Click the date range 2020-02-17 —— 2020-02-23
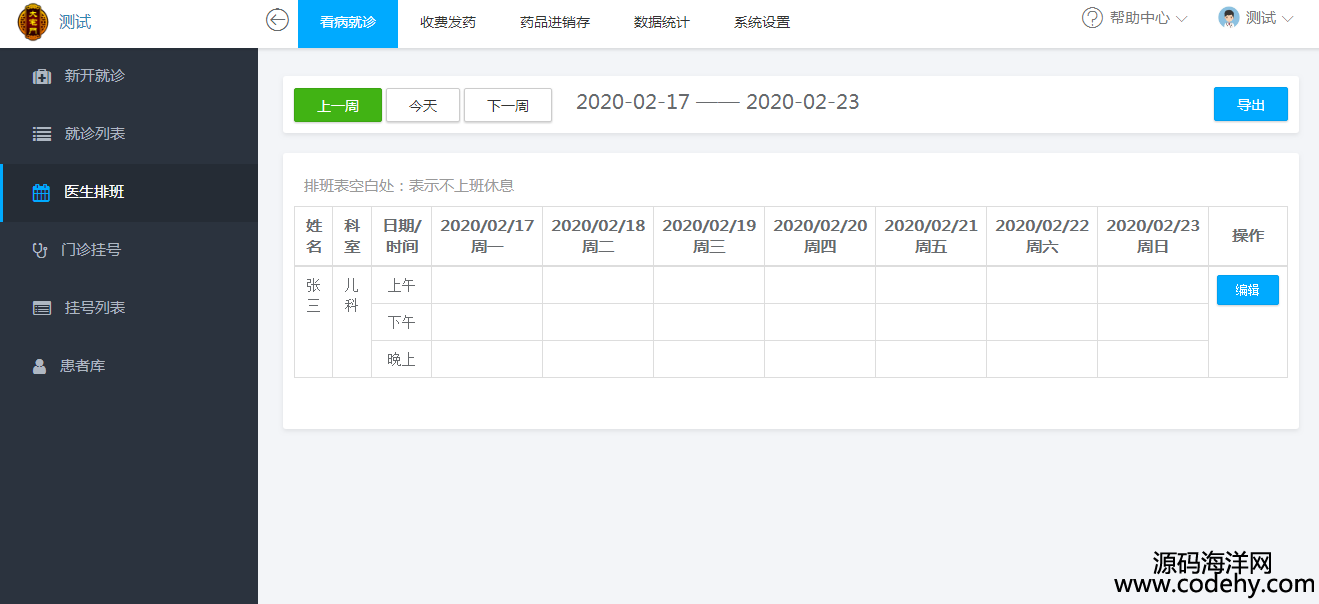 pyautogui.click(x=718, y=102)
